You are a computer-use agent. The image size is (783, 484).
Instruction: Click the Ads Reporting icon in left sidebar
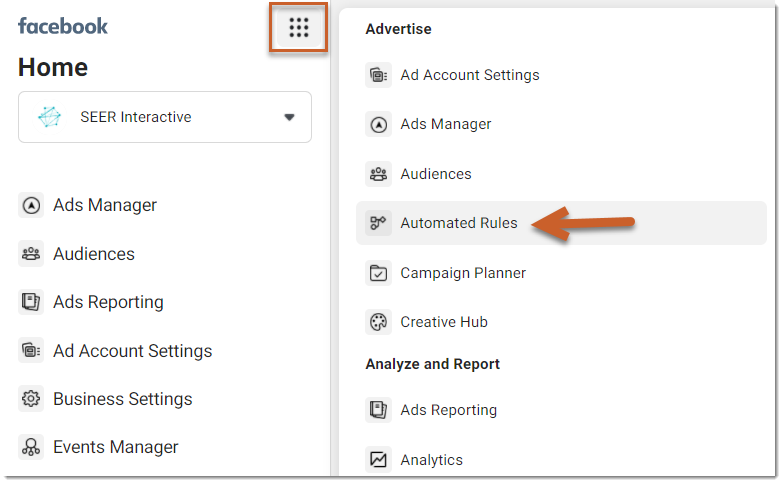[31, 302]
